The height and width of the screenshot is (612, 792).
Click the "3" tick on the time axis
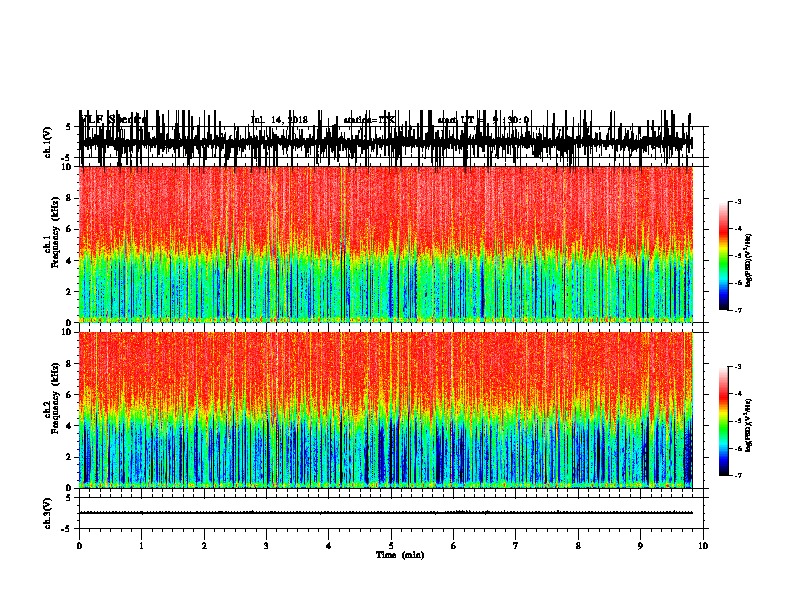point(266,546)
